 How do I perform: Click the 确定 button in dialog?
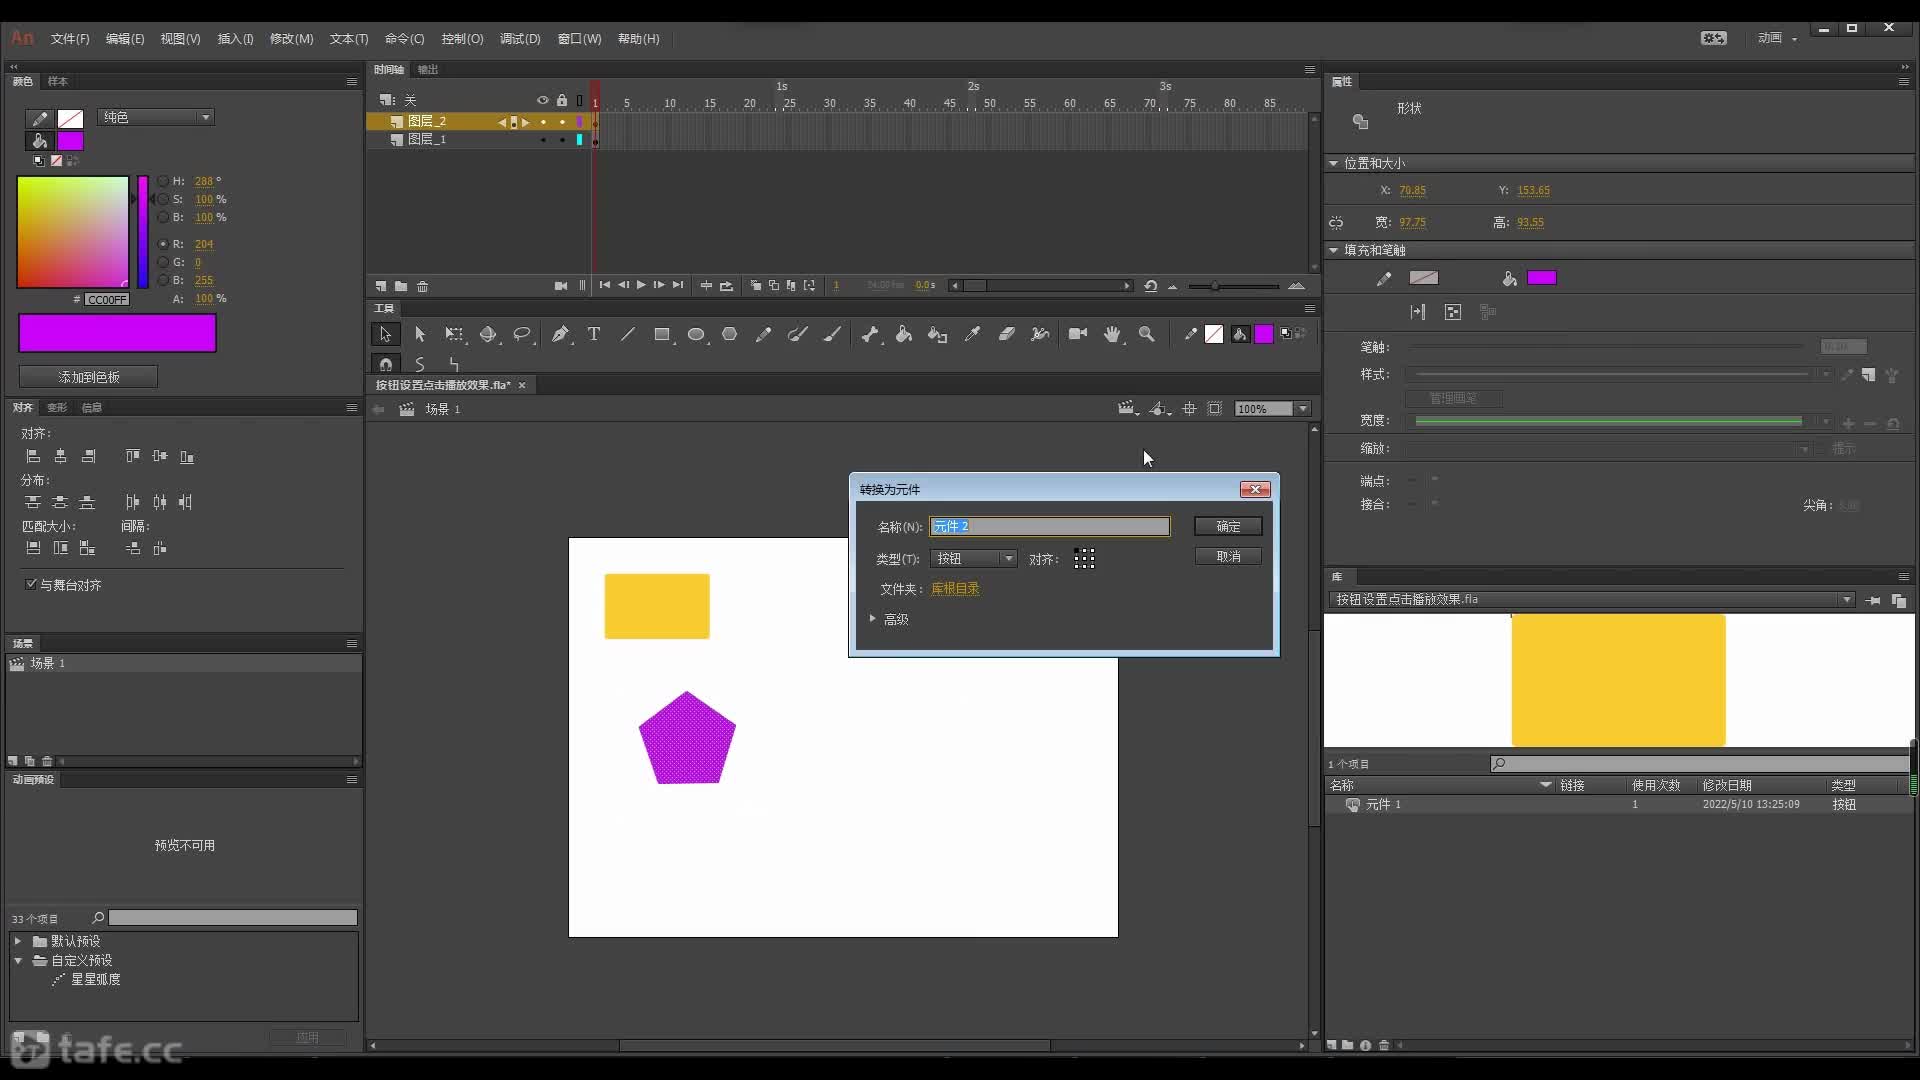pyautogui.click(x=1228, y=526)
